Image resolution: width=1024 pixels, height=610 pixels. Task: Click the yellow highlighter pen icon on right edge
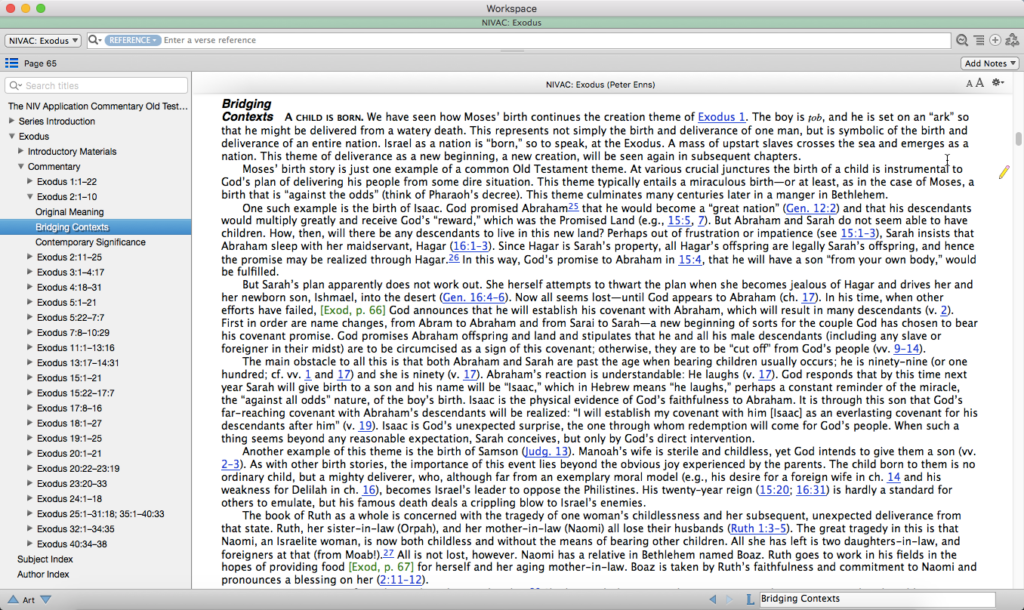coord(1004,172)
